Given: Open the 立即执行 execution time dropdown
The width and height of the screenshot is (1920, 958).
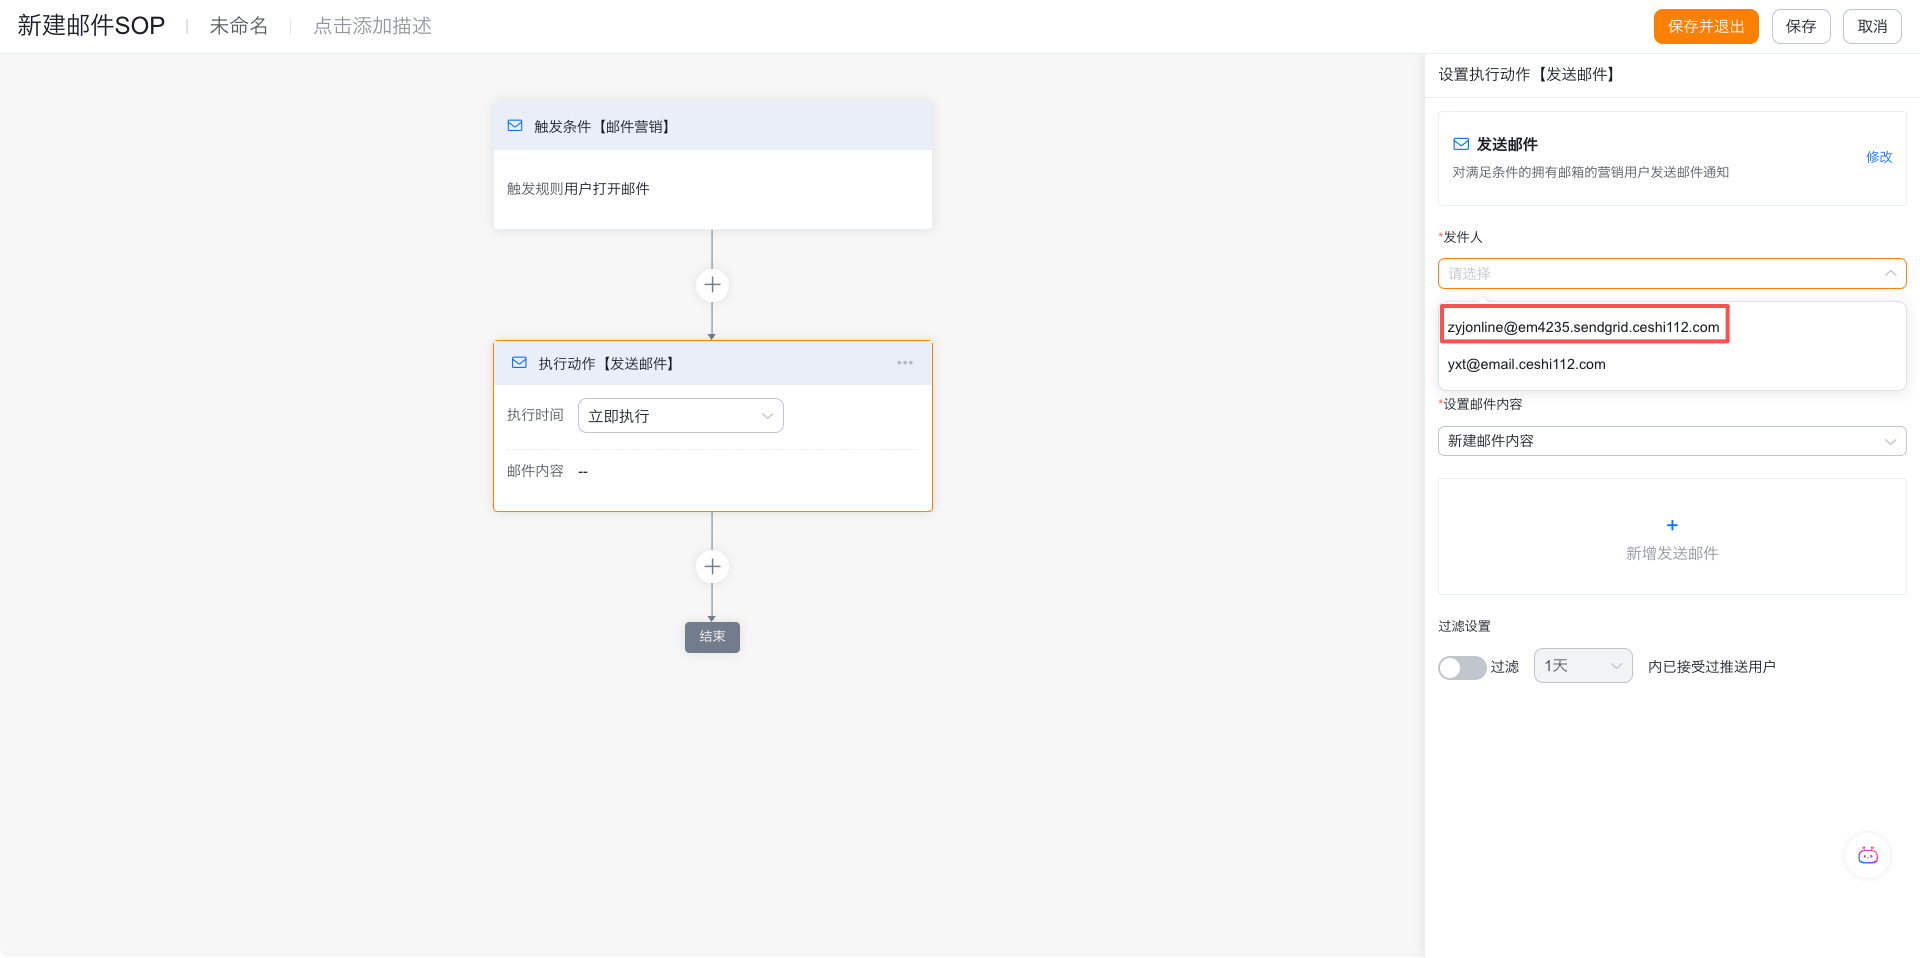Looking at the screenshot, I should [680, 416].
